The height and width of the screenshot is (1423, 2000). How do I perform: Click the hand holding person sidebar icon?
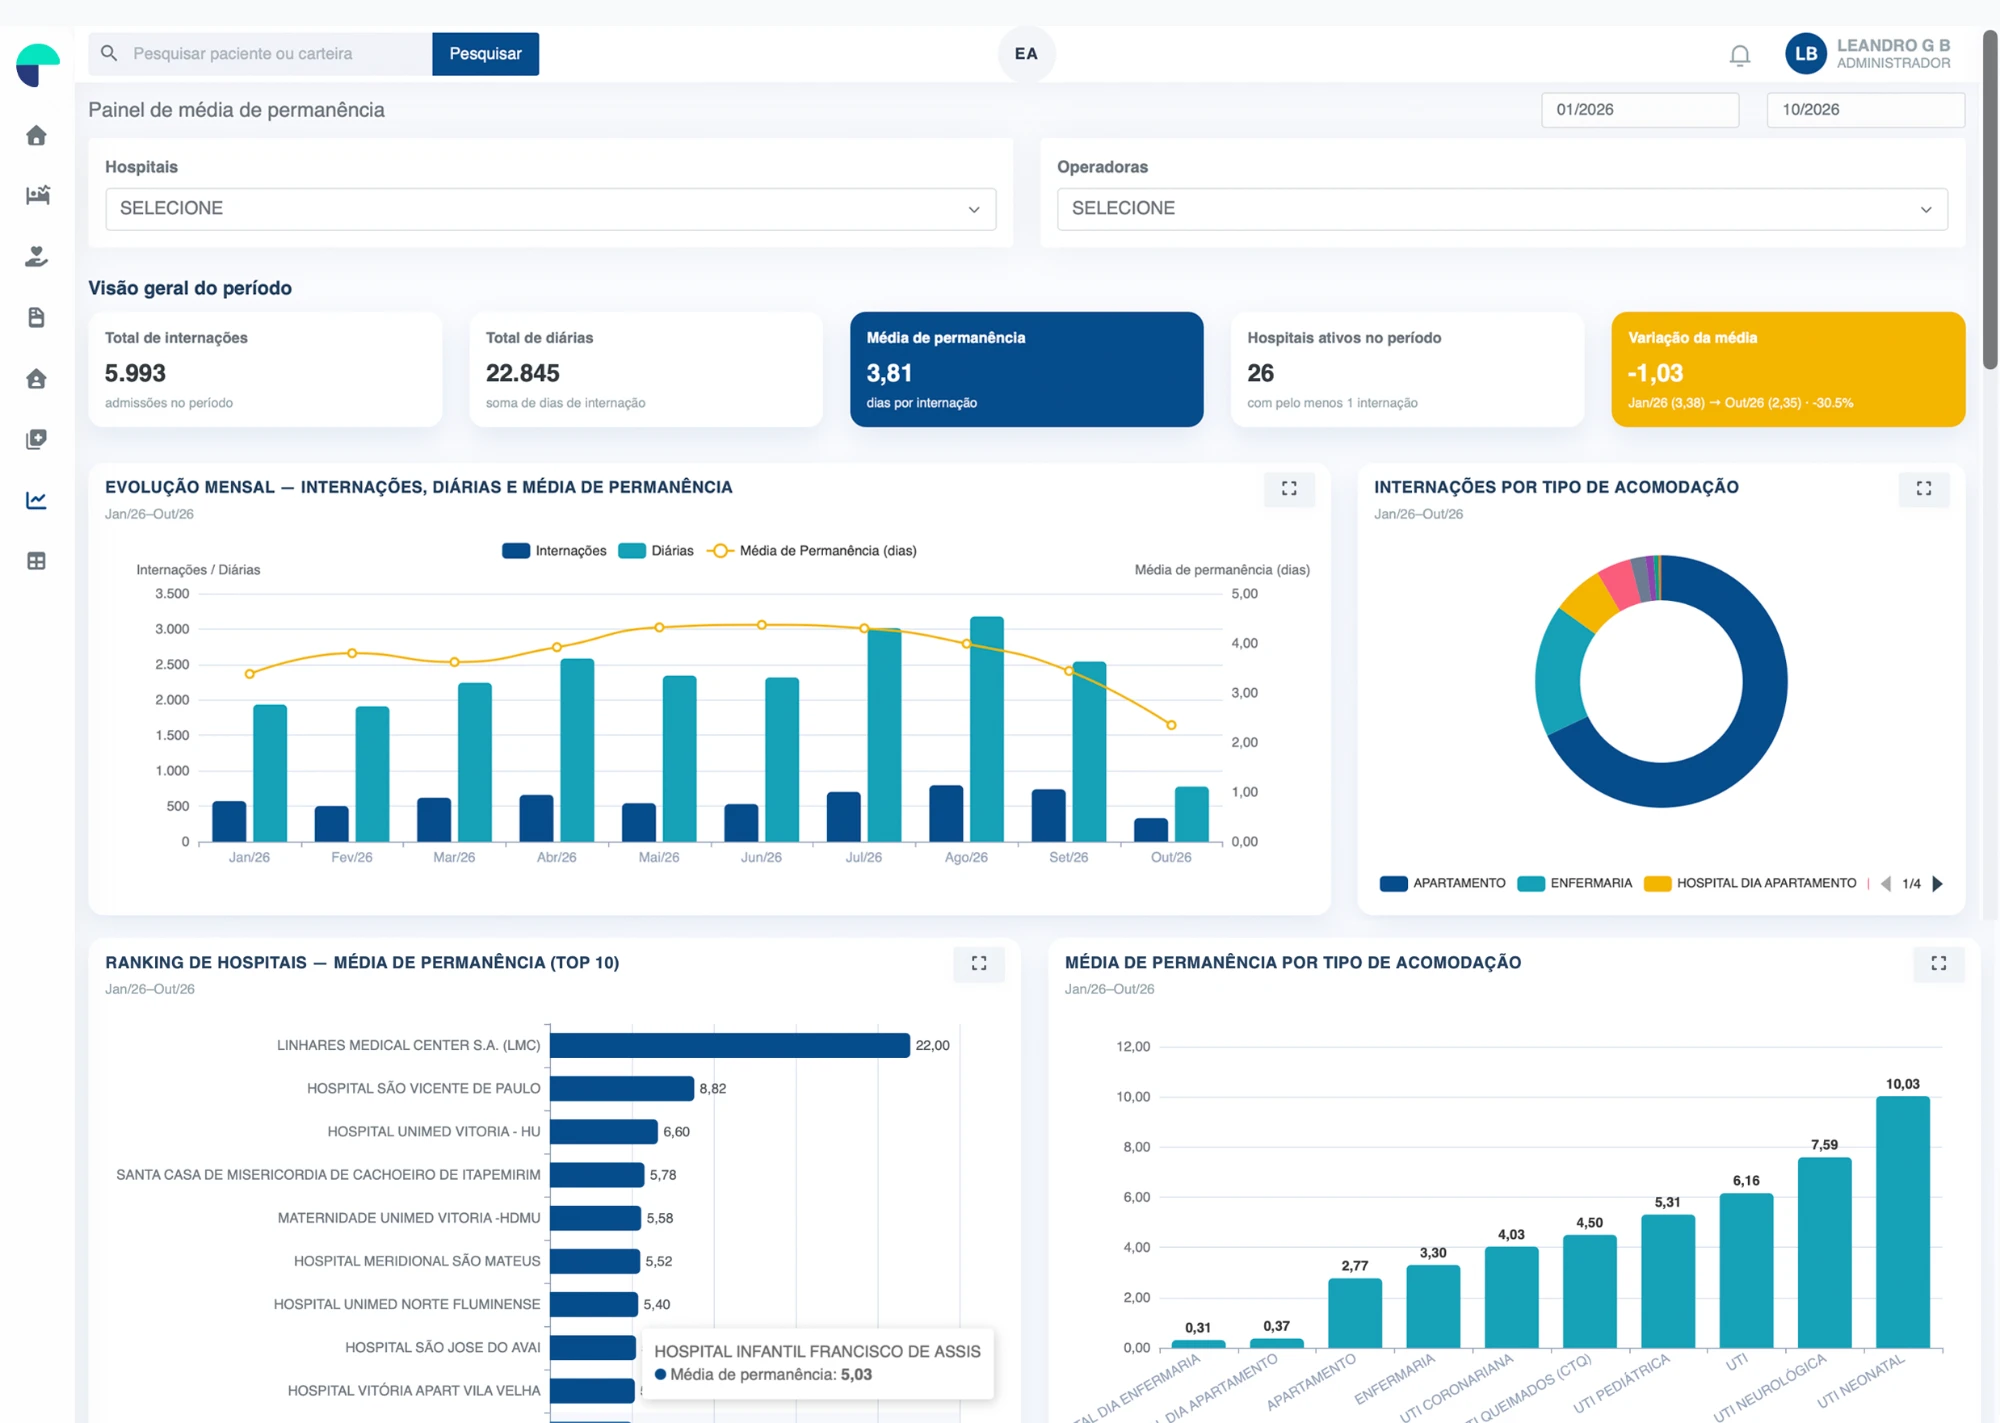(x=37, y=257)
